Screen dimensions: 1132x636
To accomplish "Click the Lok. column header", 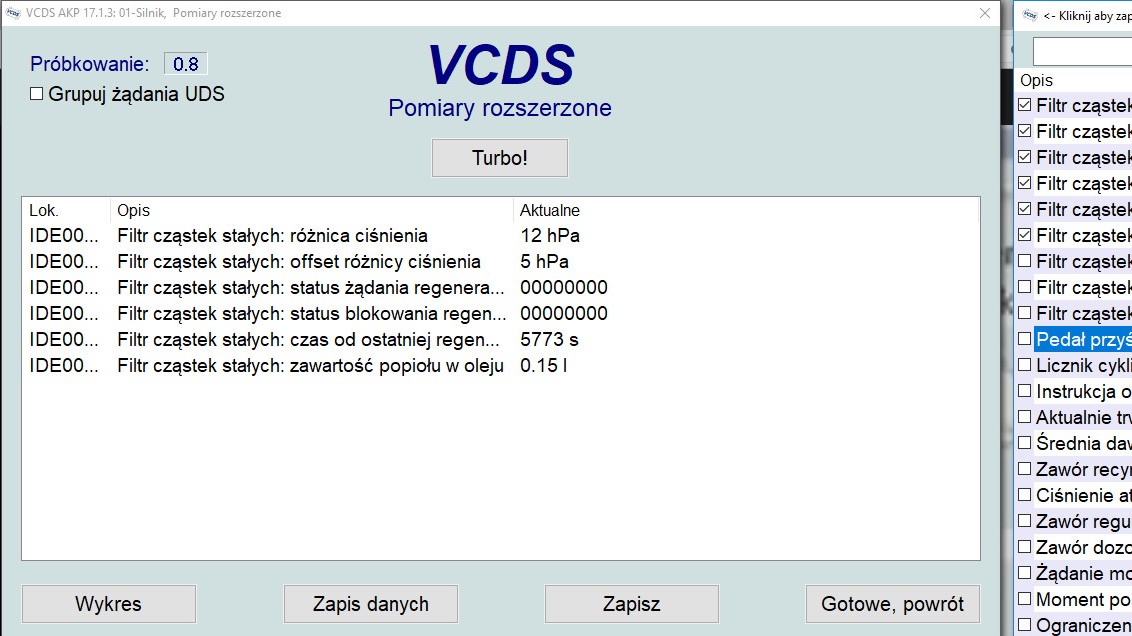I will click(x=44, y=211).
